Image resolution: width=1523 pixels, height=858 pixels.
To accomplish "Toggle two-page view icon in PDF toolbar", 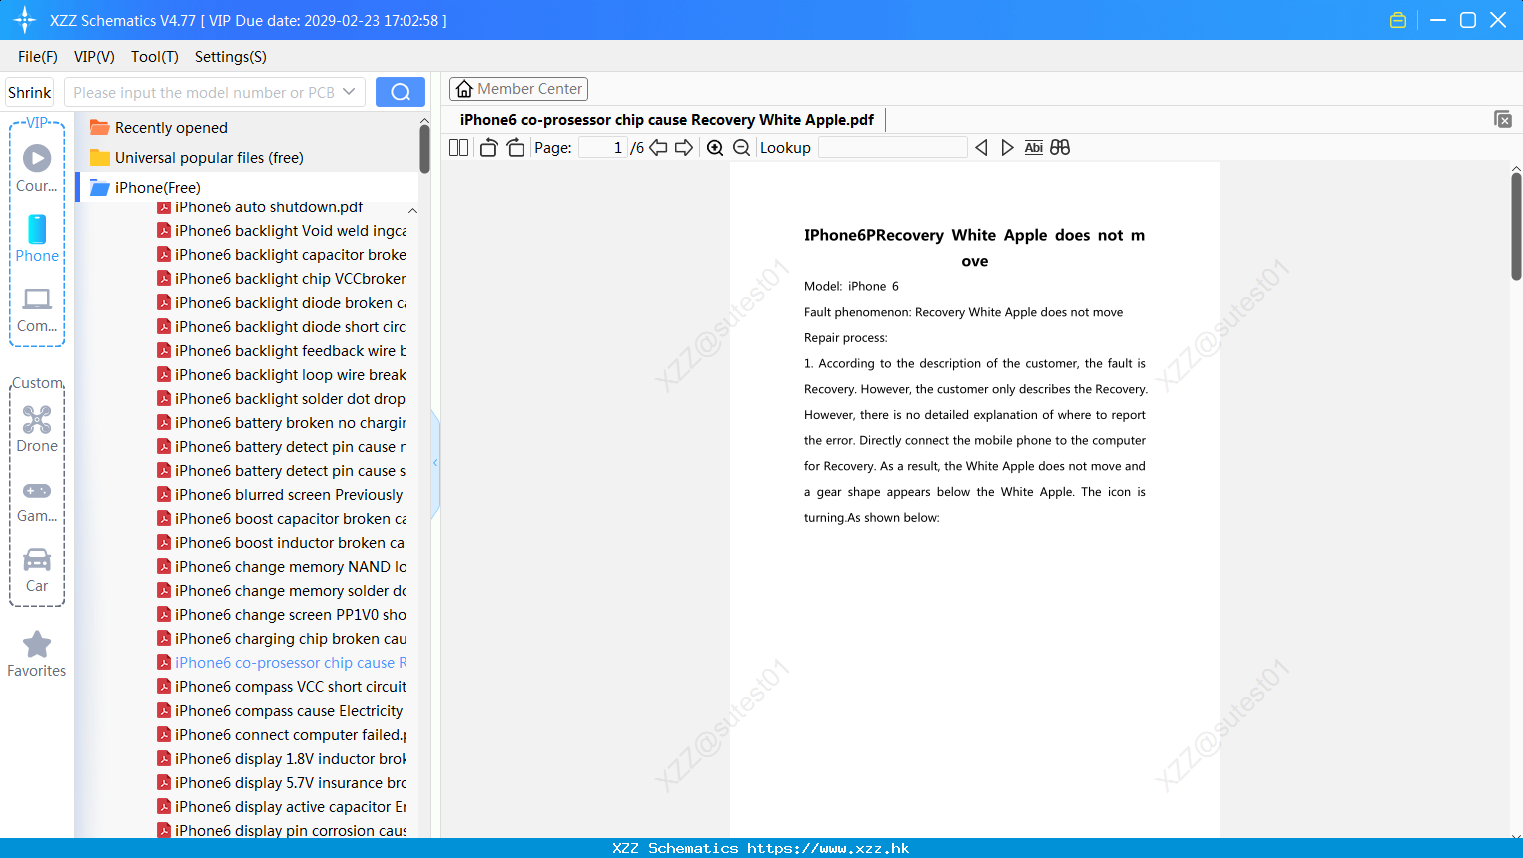I will click(459, 147).
